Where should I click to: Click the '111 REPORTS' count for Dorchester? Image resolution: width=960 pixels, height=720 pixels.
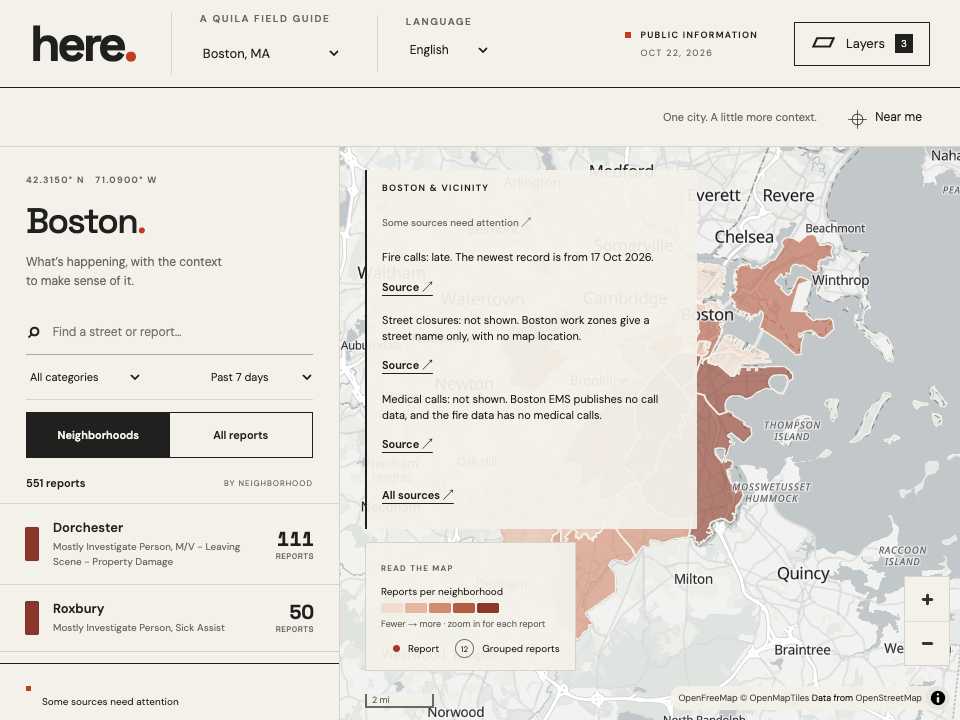294,544
